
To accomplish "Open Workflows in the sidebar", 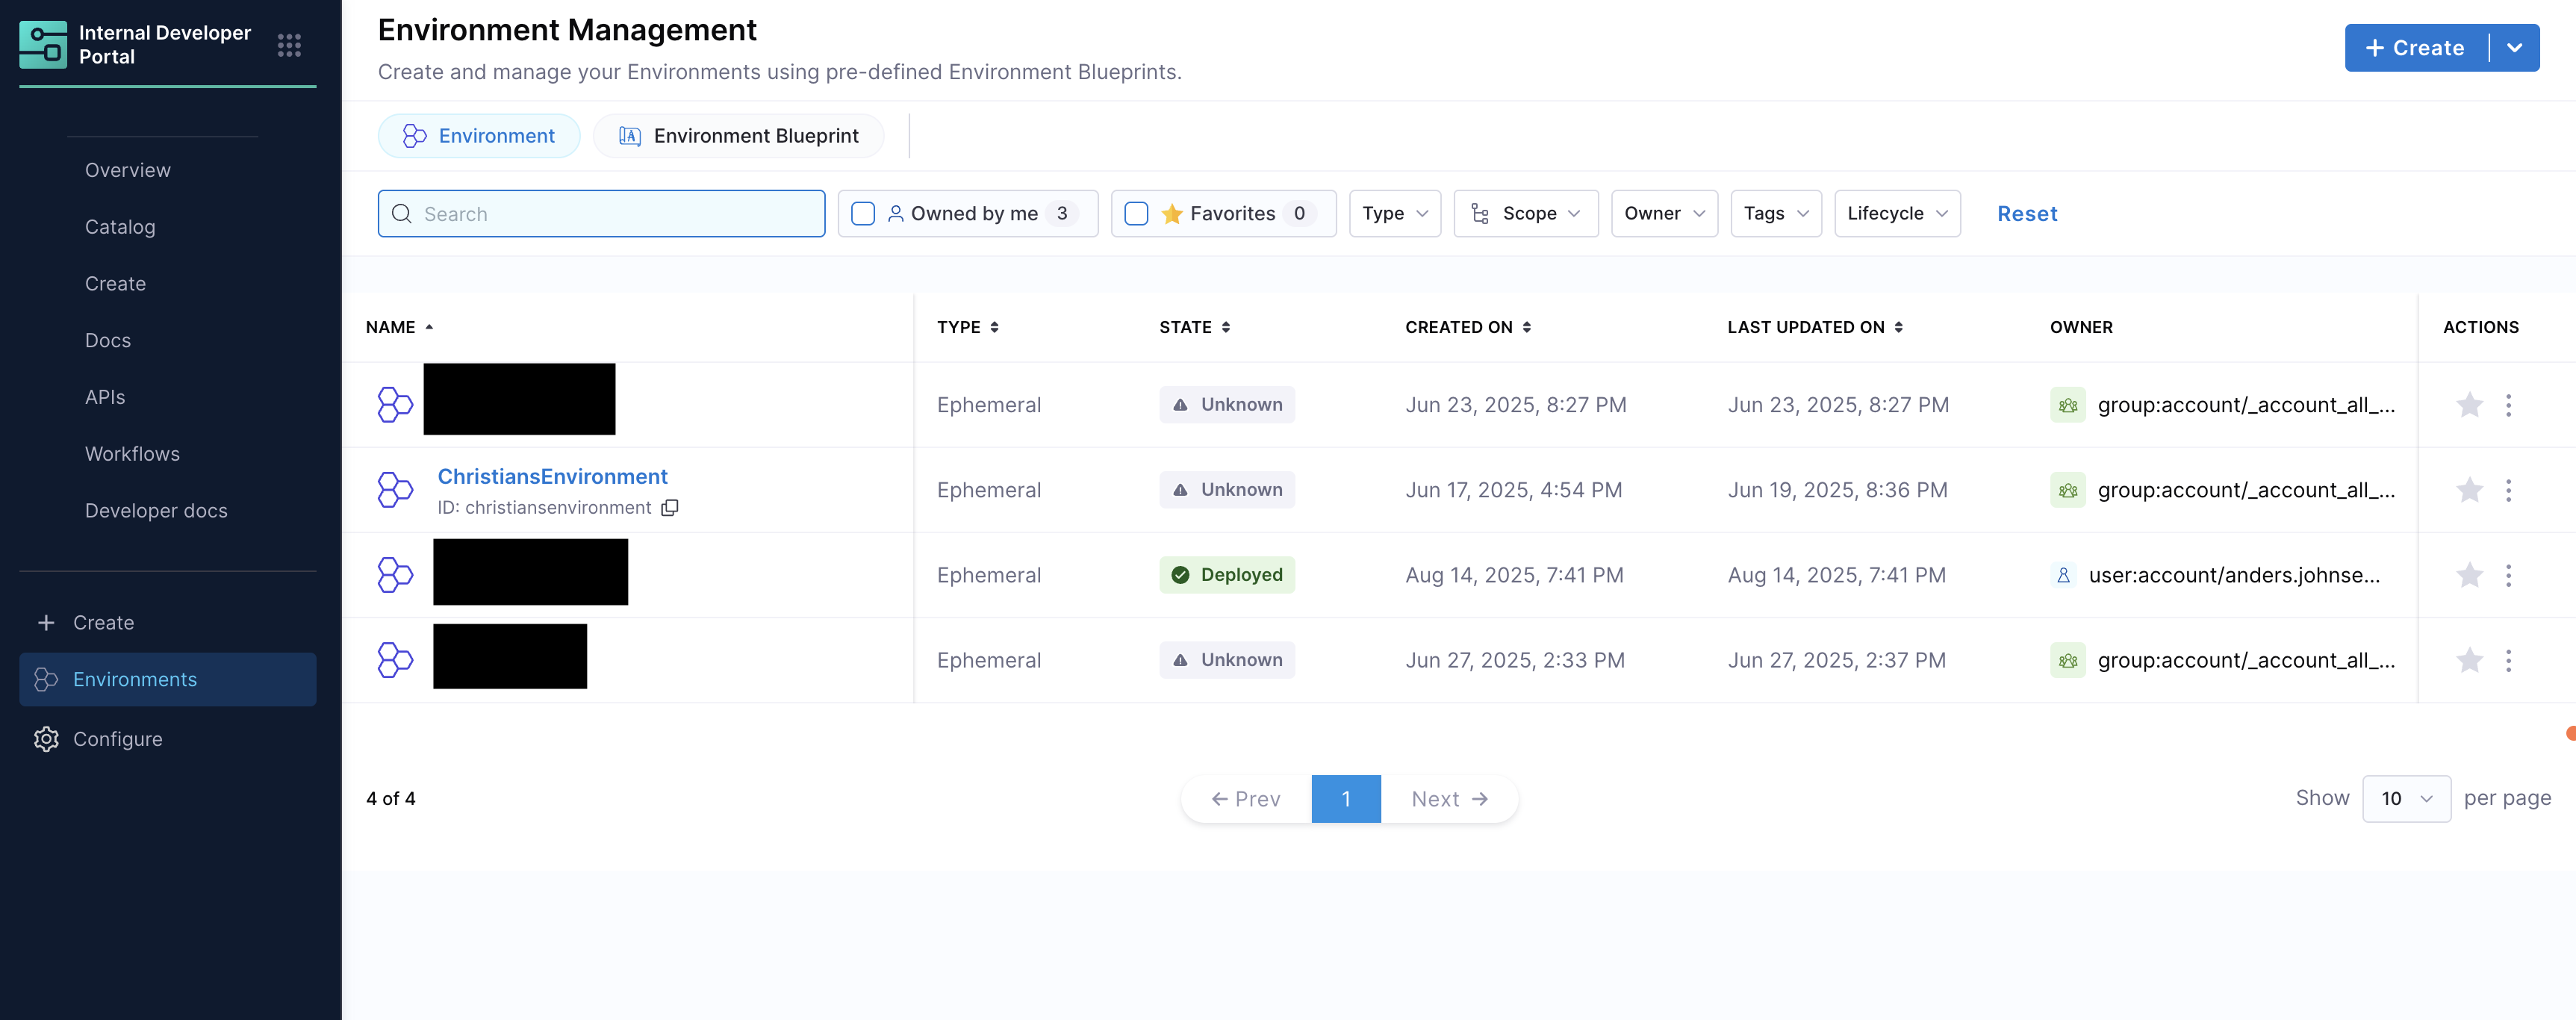I will click(132, 454).
